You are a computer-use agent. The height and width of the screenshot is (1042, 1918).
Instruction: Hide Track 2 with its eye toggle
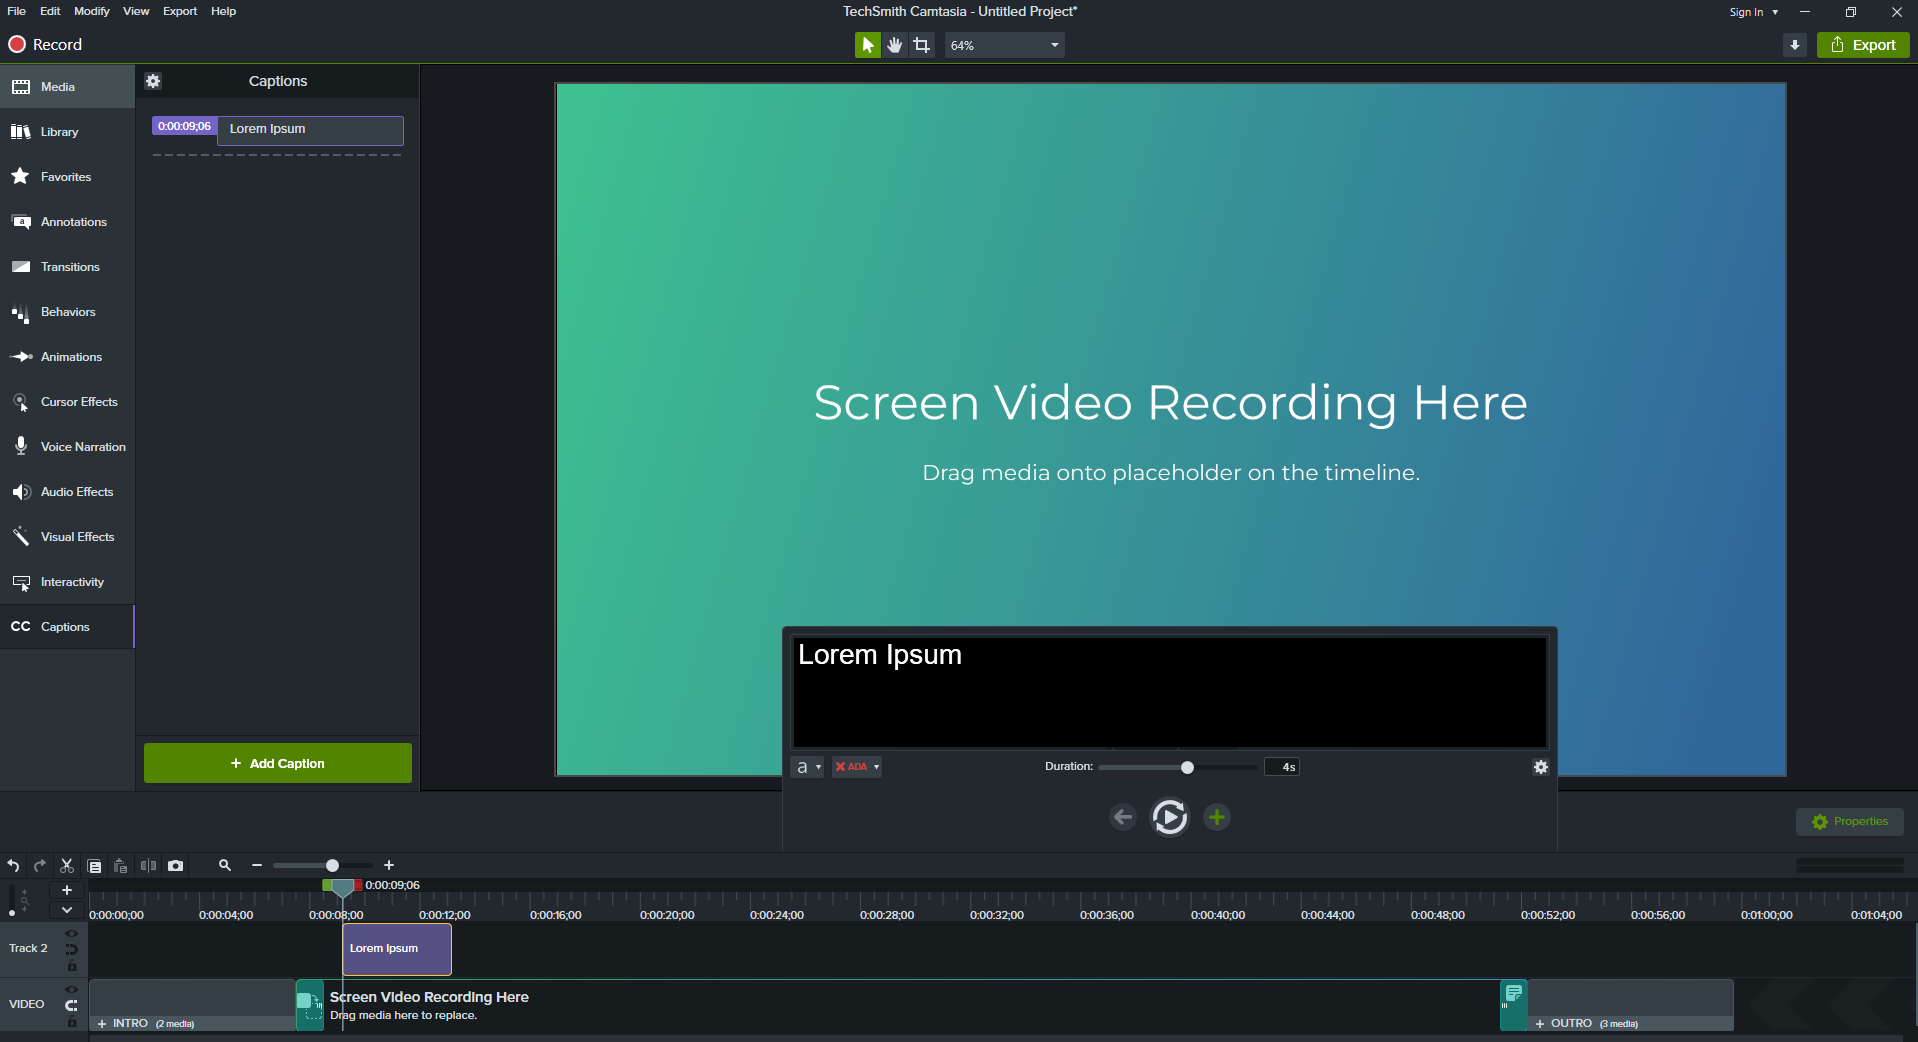coord(71,933)
